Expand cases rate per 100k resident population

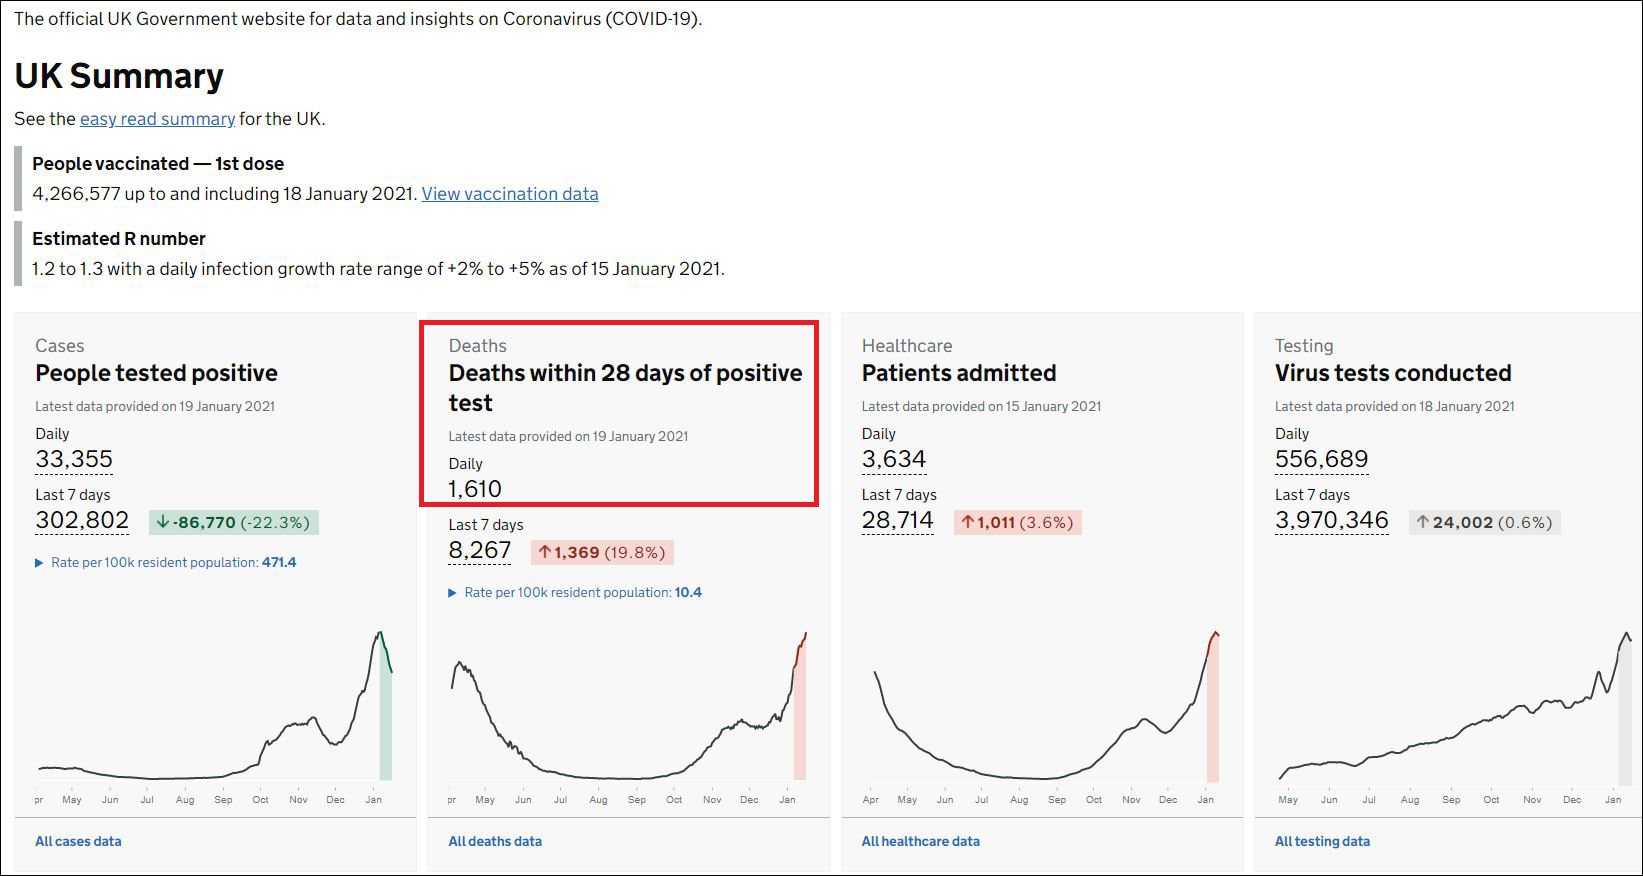[166, 563]
